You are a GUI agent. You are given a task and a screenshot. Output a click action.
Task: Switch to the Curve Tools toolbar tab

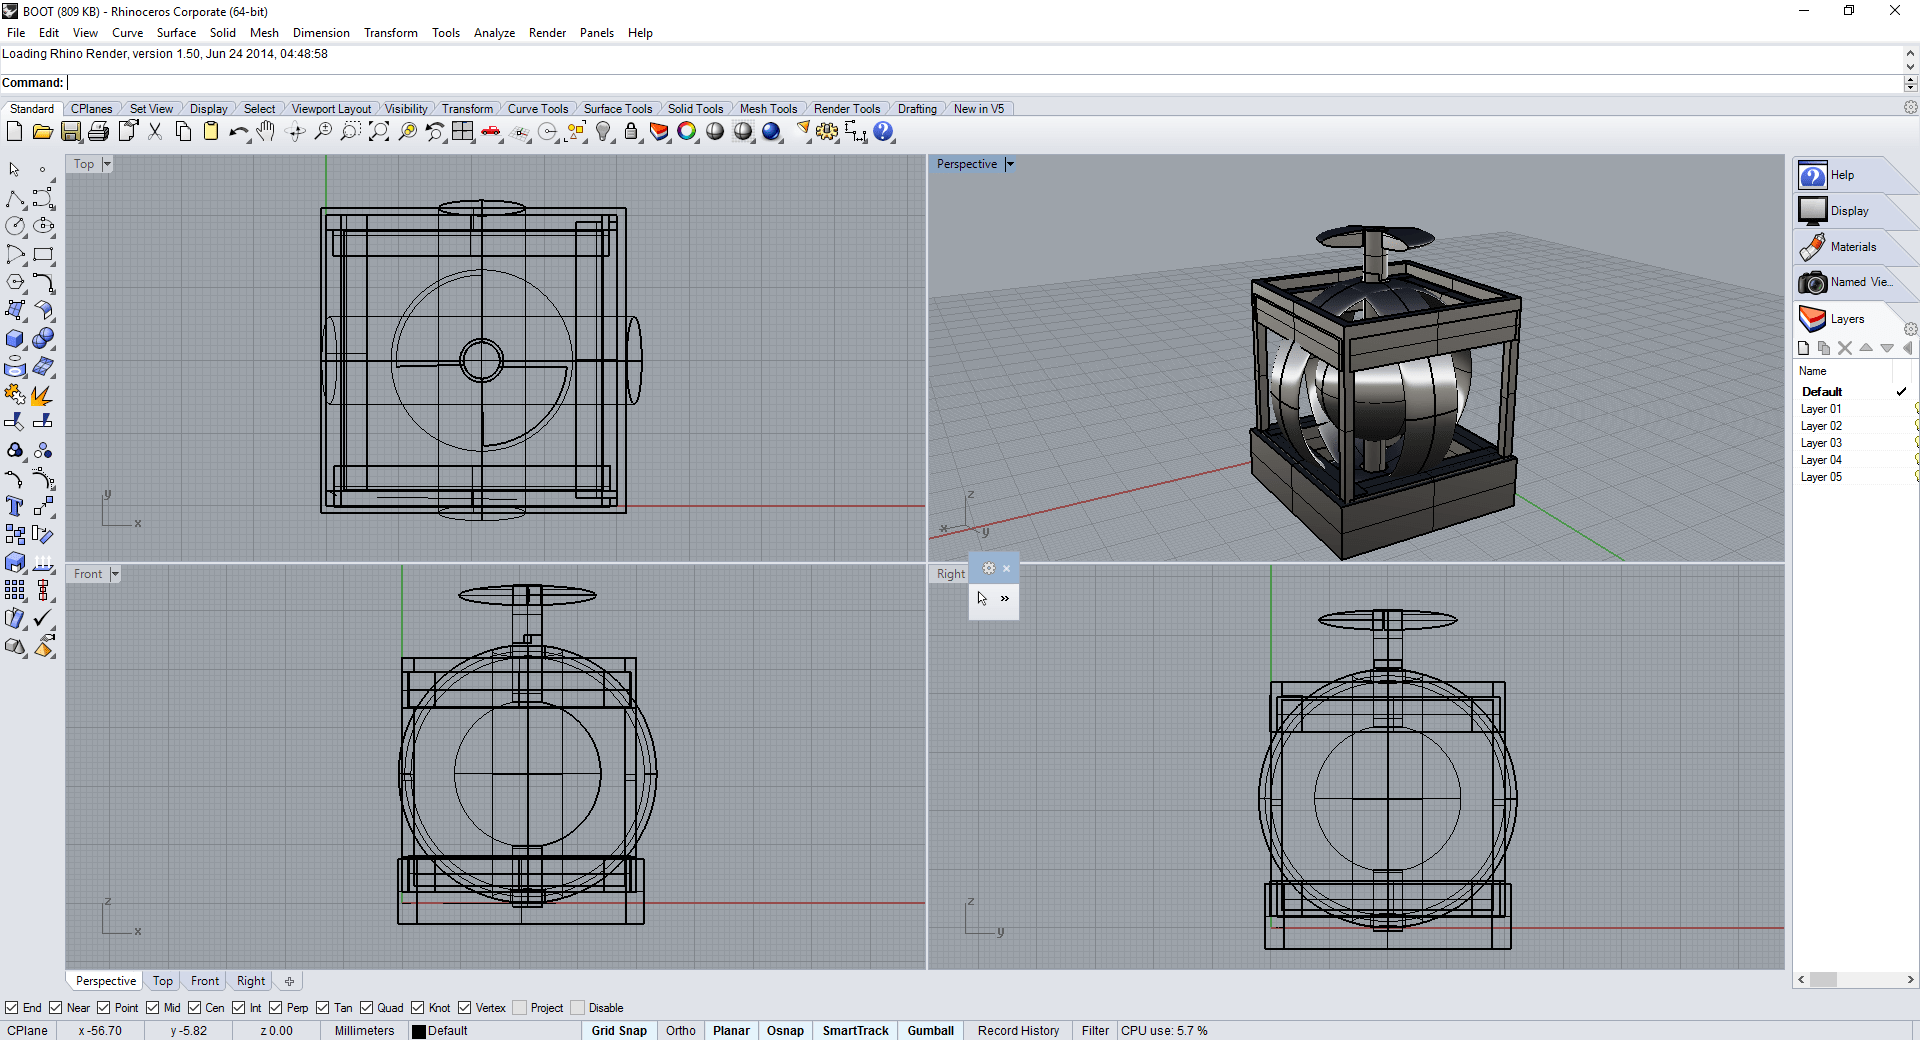click(x=537, y=109)
